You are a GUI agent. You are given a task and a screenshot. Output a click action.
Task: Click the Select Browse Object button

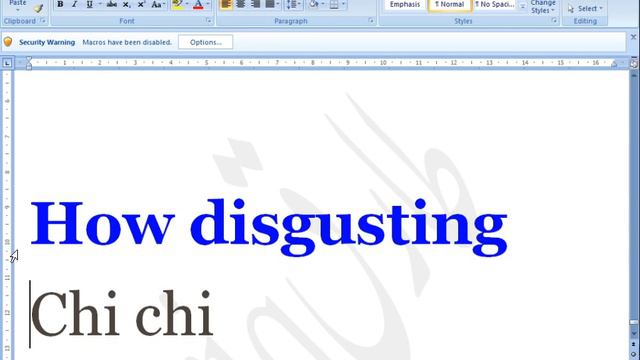[634, 354]
